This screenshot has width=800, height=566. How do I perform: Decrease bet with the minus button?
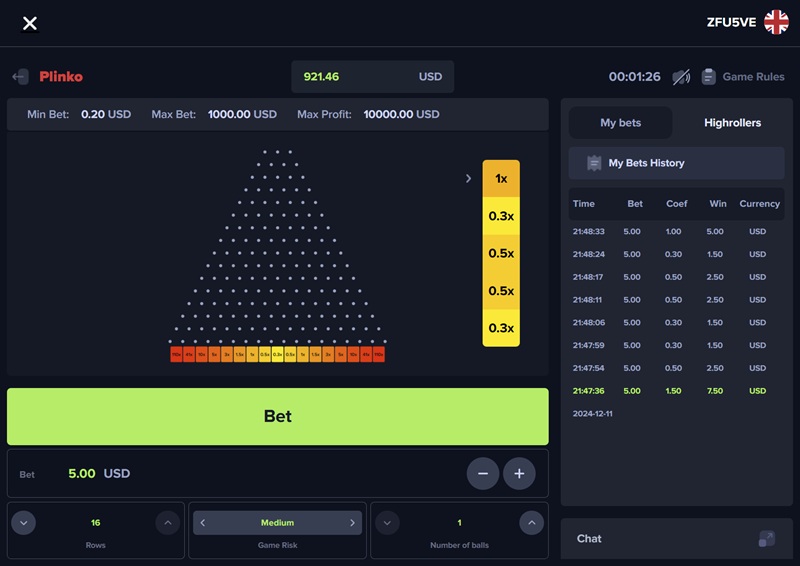tap(482, 473)
